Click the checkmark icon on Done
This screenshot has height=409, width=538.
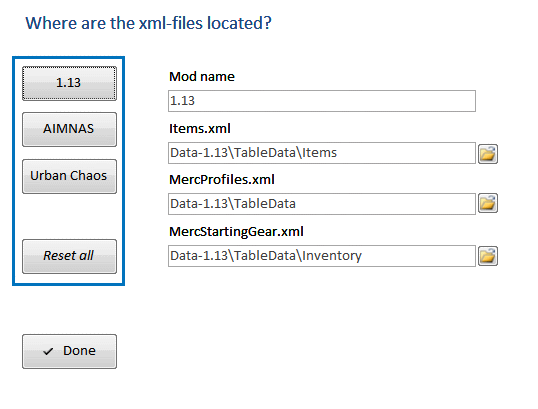tap(48, 351)
